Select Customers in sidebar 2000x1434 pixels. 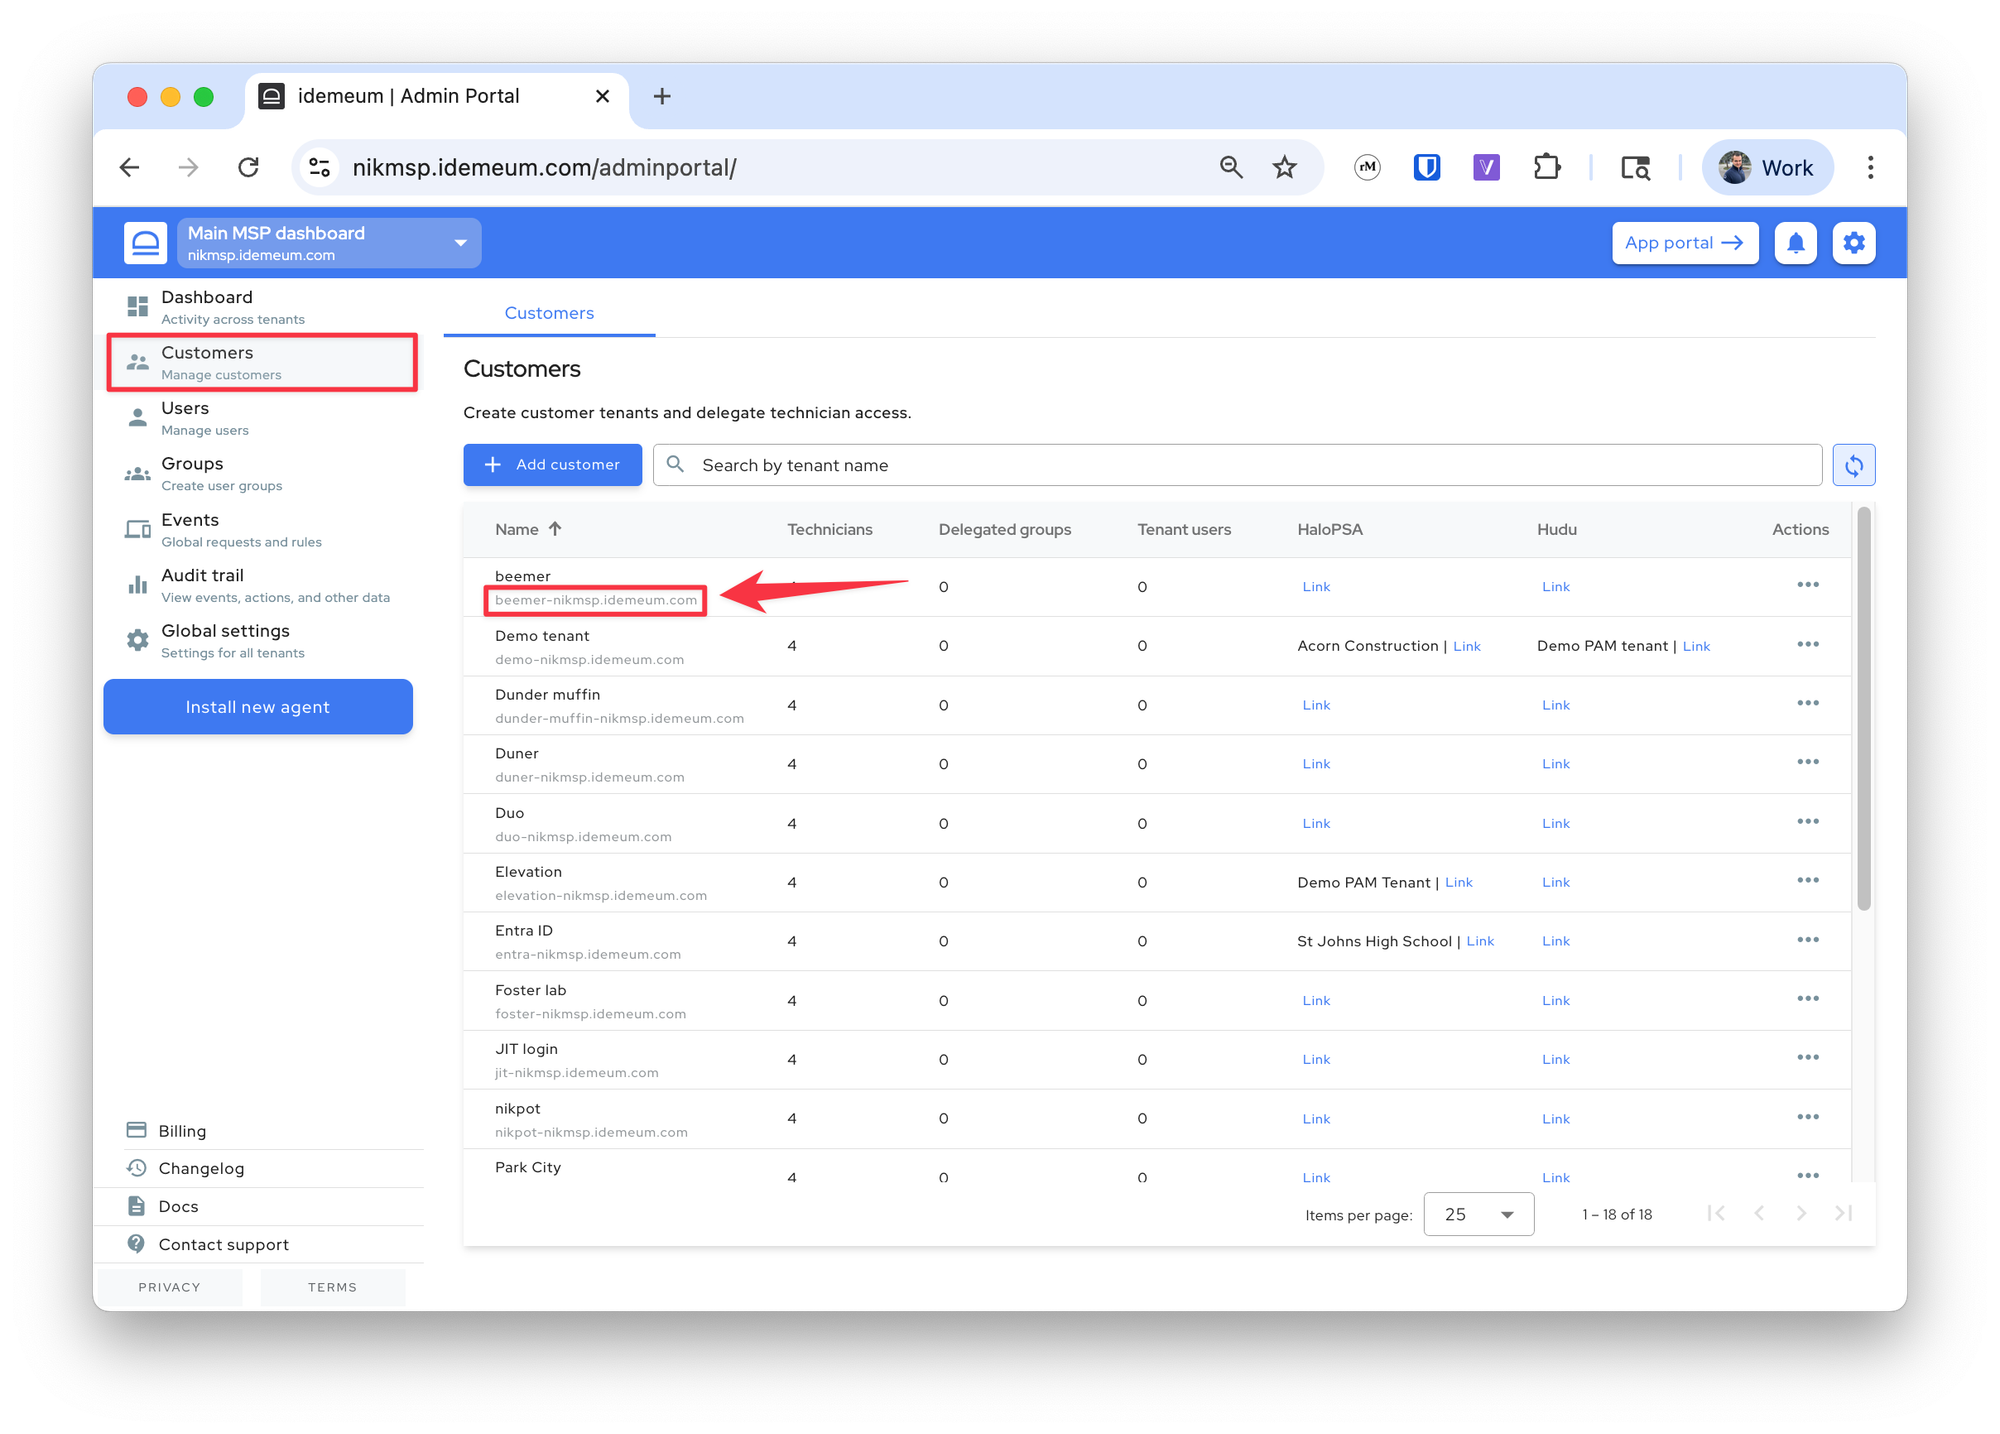(262, 362)
